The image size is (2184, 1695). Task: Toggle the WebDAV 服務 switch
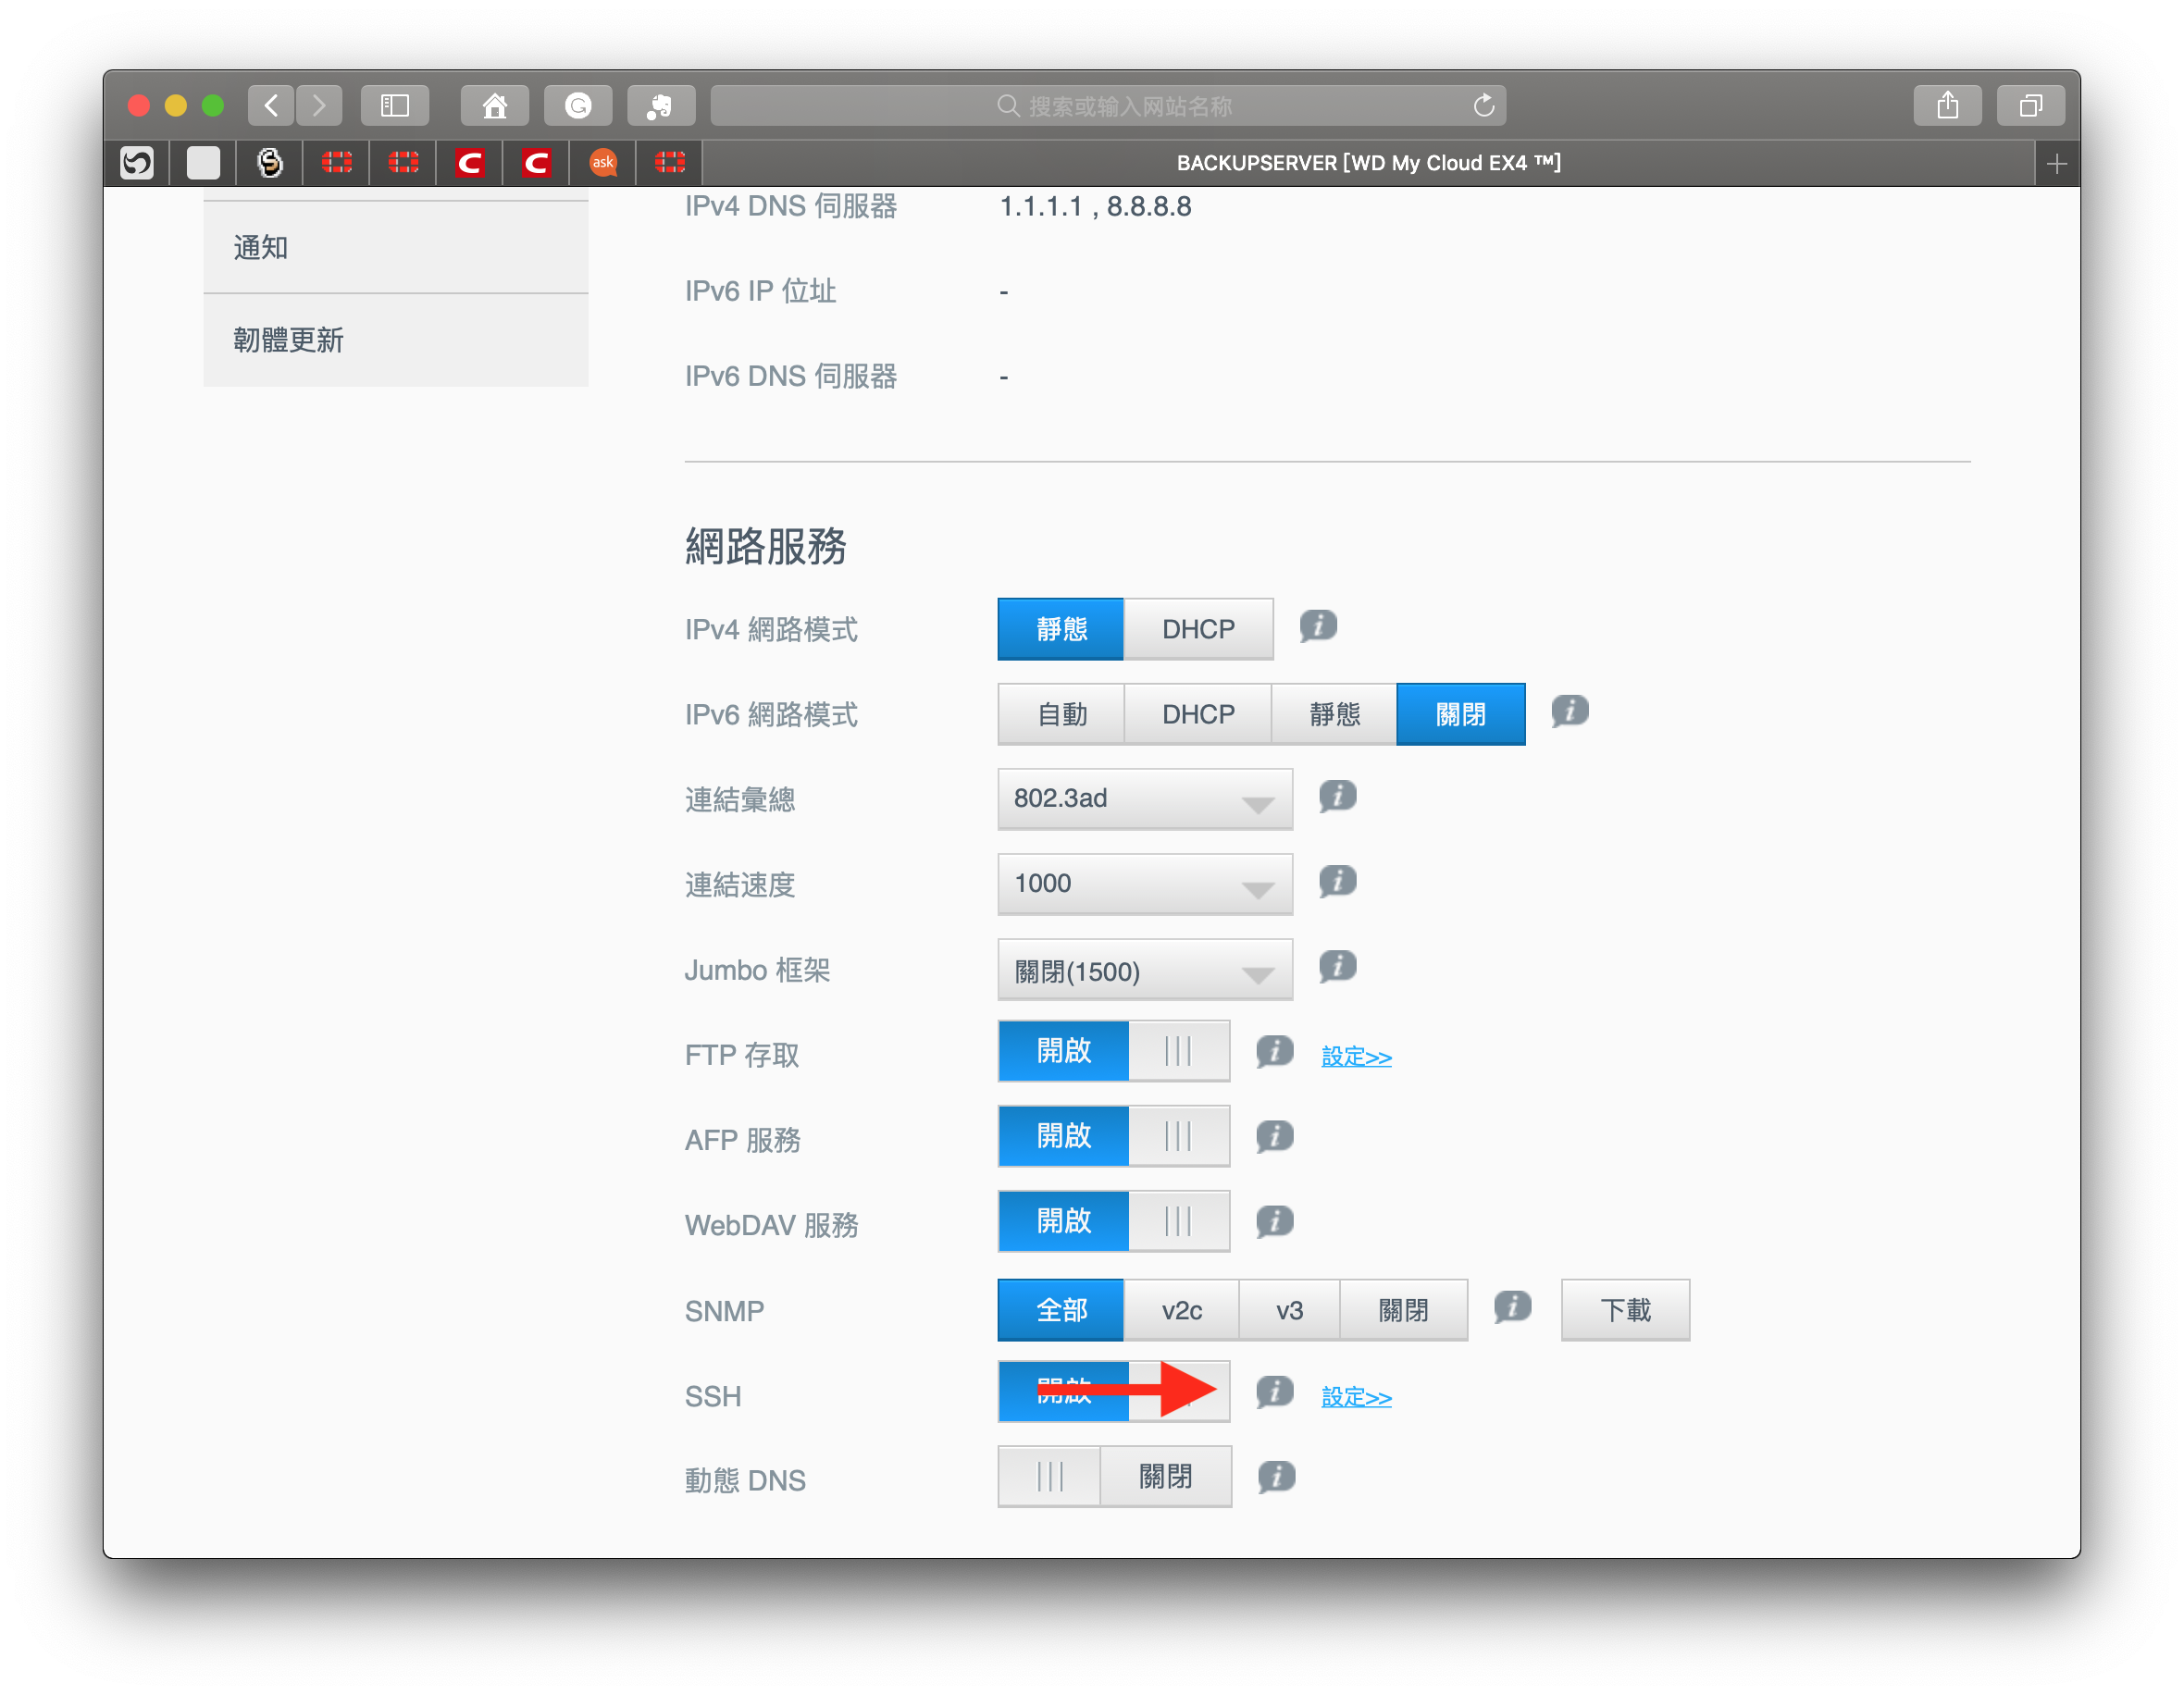click(1114, 1221)
